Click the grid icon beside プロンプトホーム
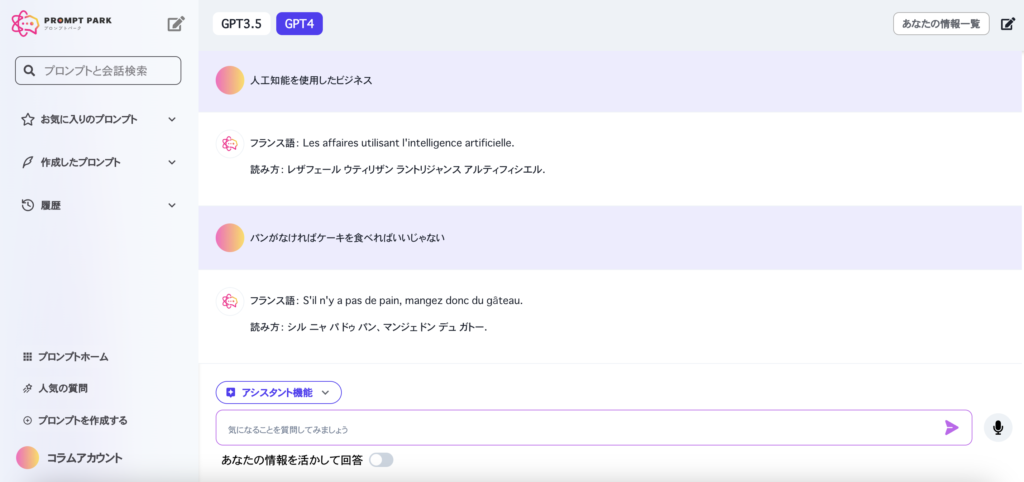The height and width of the screenshot is (482, 1024). tap(27, 357)
